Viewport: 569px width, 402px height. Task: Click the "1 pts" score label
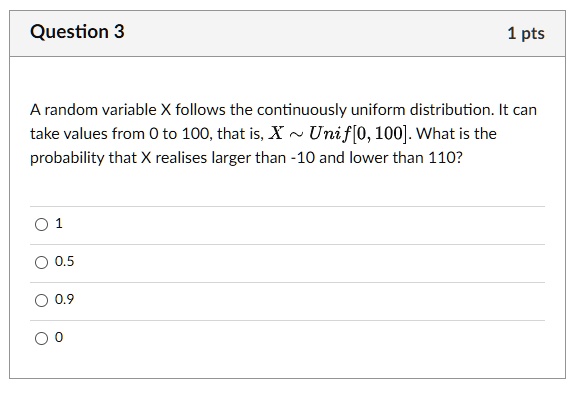point(526,33)
